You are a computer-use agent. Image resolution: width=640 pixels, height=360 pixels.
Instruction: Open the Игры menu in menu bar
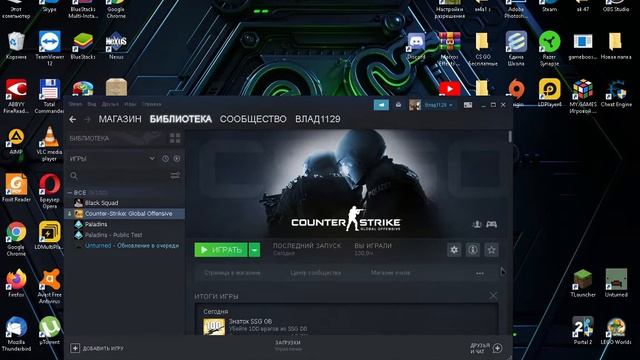130,104
